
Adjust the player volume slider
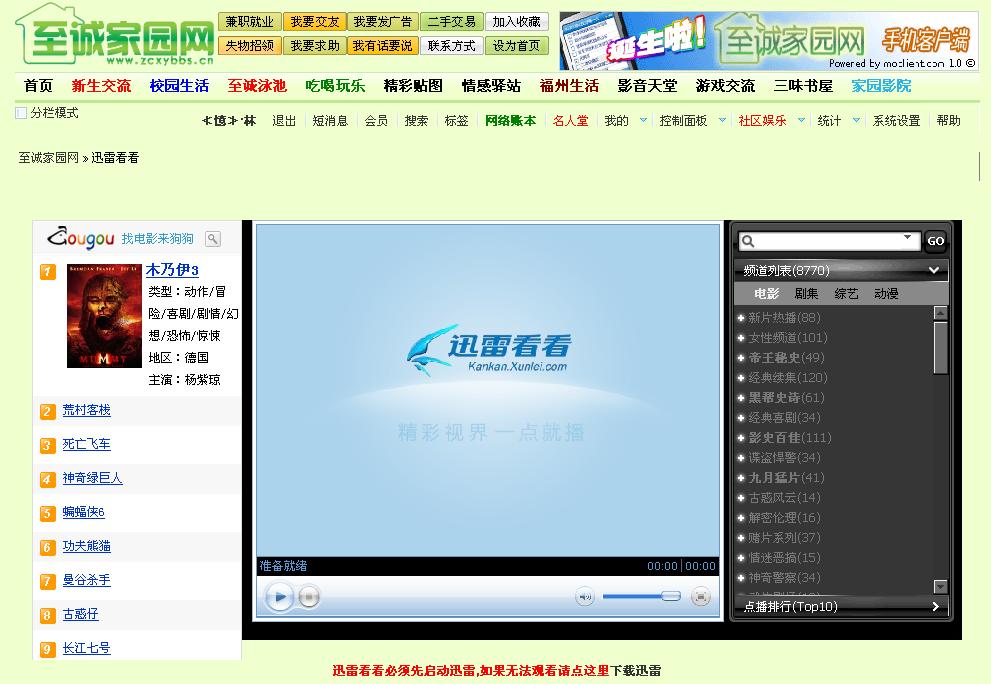point(641,596)
